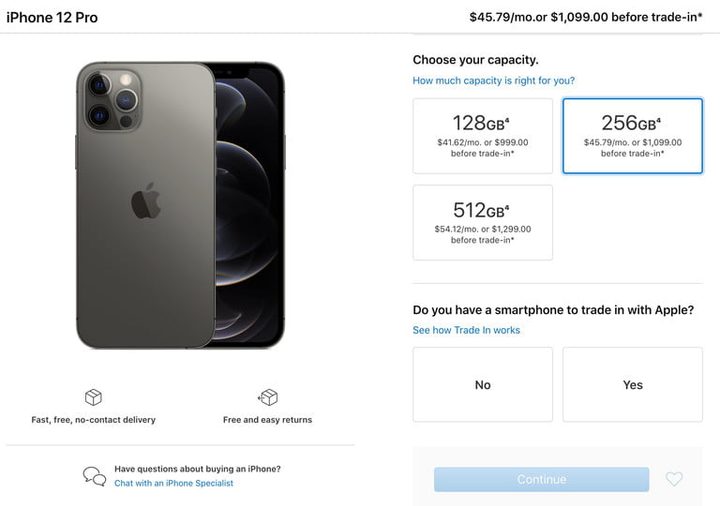Click 'Free and easy returns' text
720x506 pixels.
tap(267, 420)
